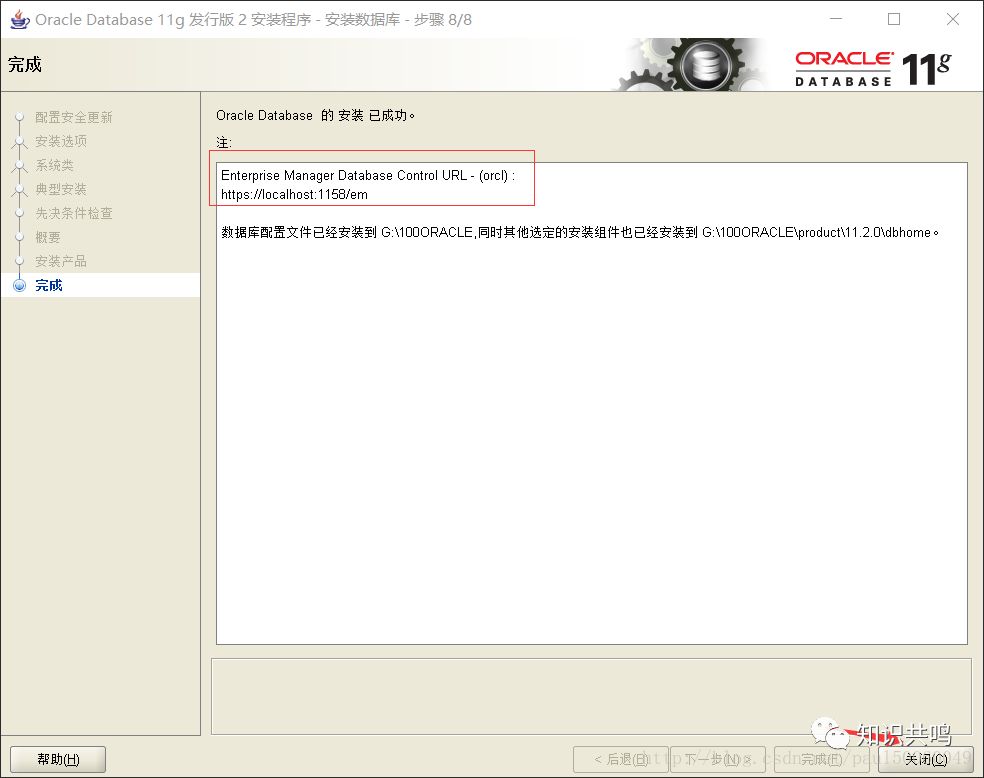Select the 先决条件检查 step

74,213
